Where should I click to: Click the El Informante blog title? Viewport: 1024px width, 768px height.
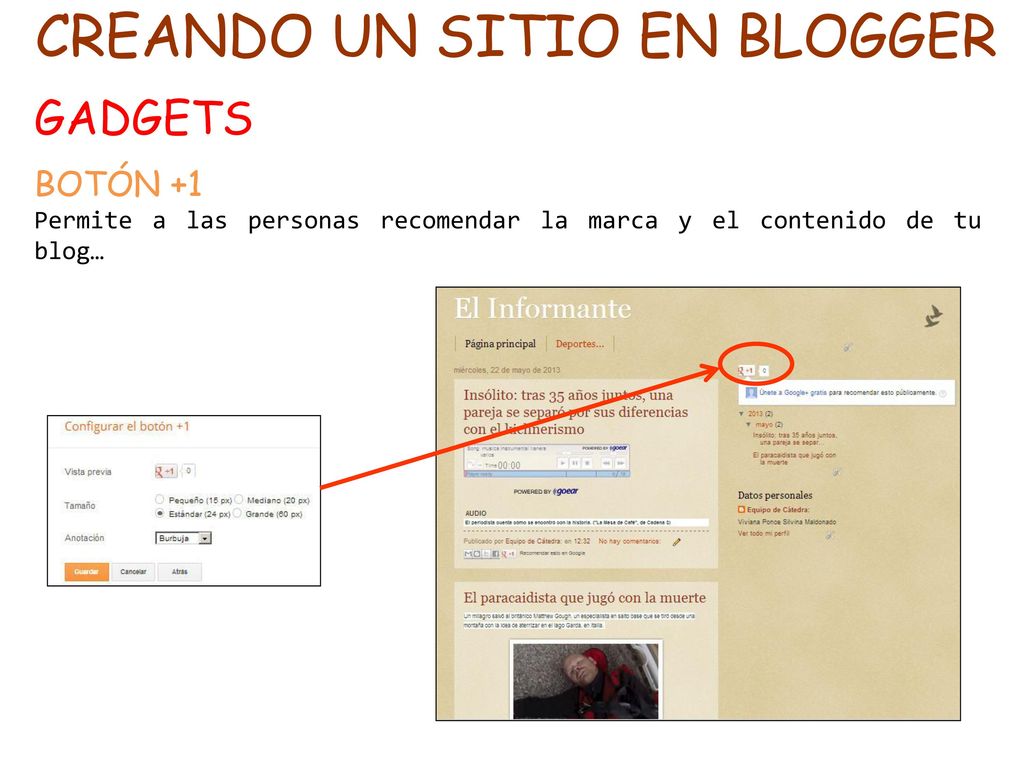(x=543, y=308)
